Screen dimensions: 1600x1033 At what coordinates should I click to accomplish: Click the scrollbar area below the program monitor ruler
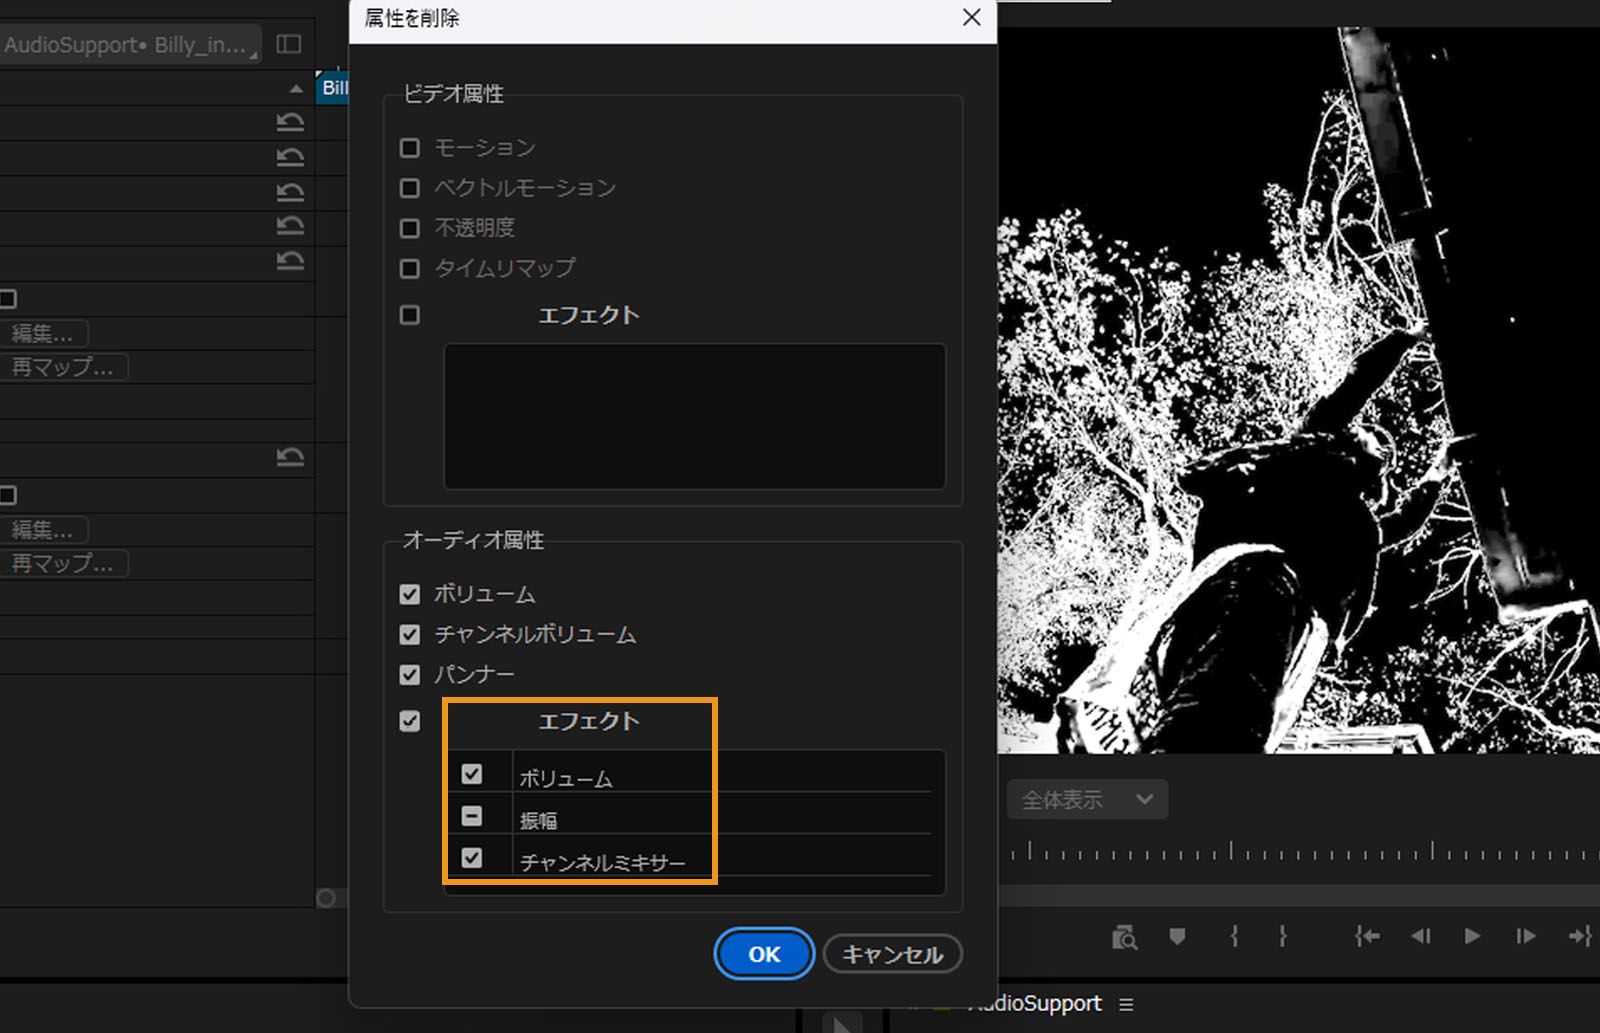click(1299, 896)
